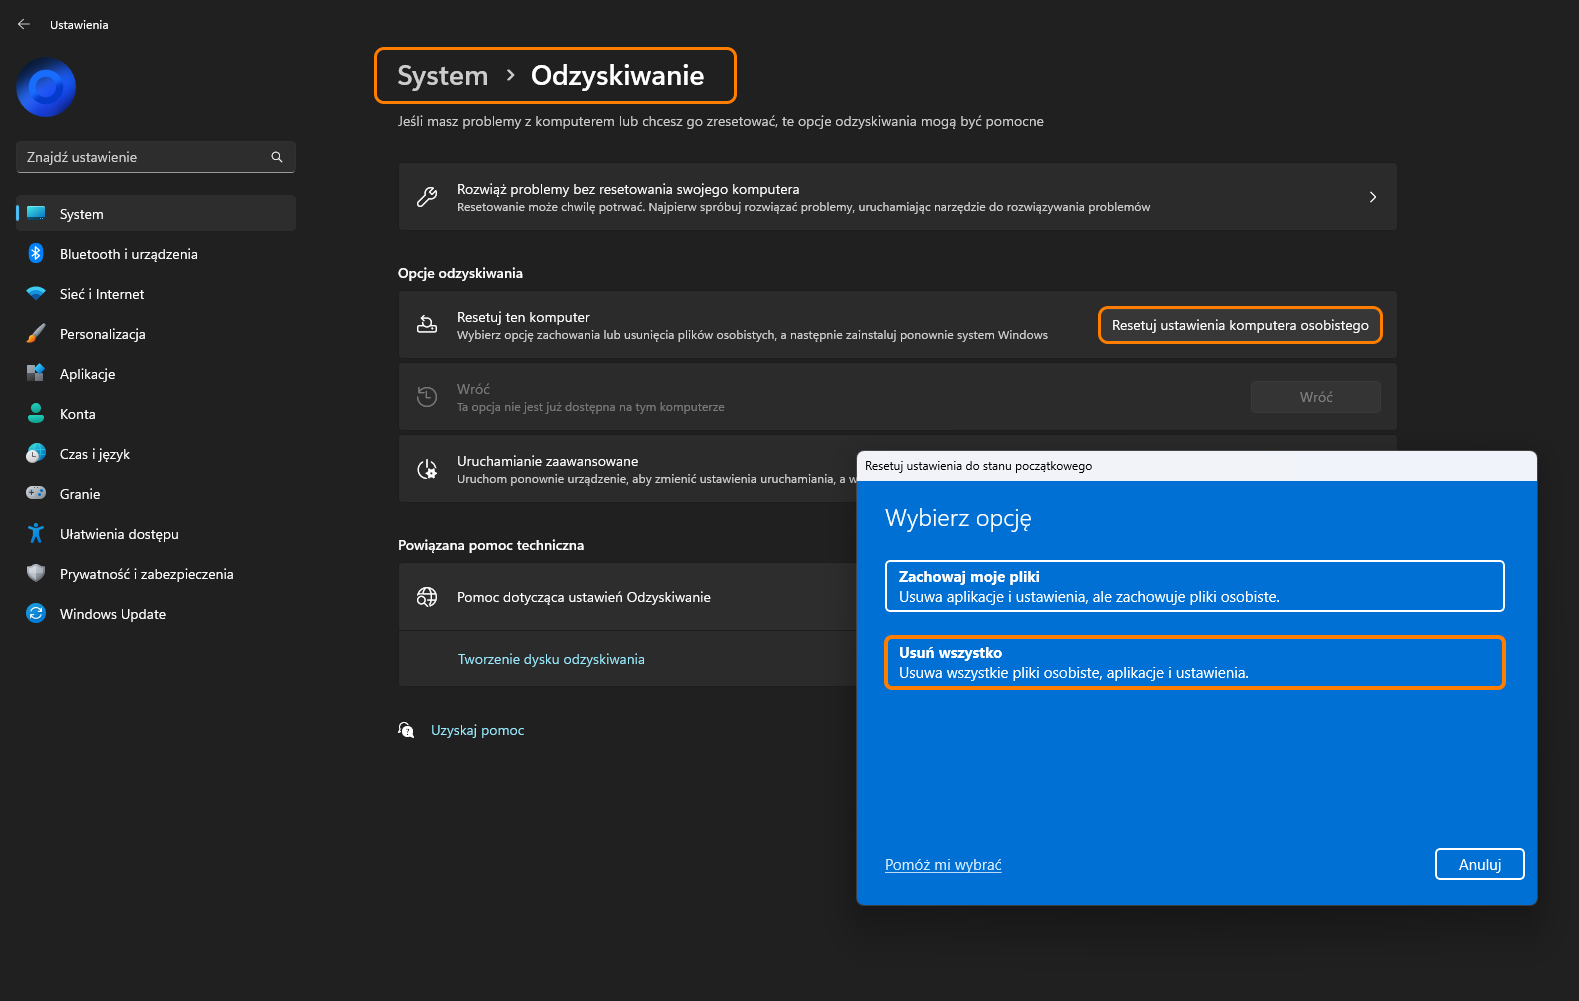
Task: Open Tworzenie dysku odzyskiwania link
Action: (551, 659)
